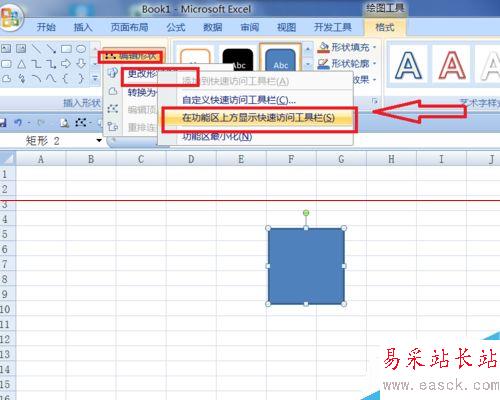Choose 在功能区上方显示快速访问工具栏(S) menu item
The image size is (500, 400).
[258, 118]
